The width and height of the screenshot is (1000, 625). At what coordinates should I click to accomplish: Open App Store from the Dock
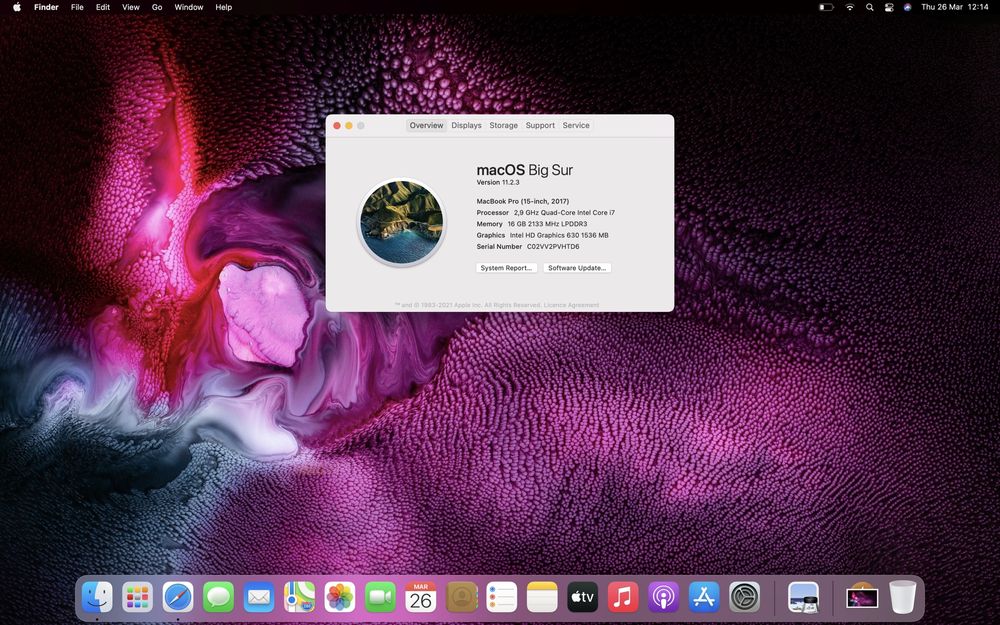click(x=704, y=598)
